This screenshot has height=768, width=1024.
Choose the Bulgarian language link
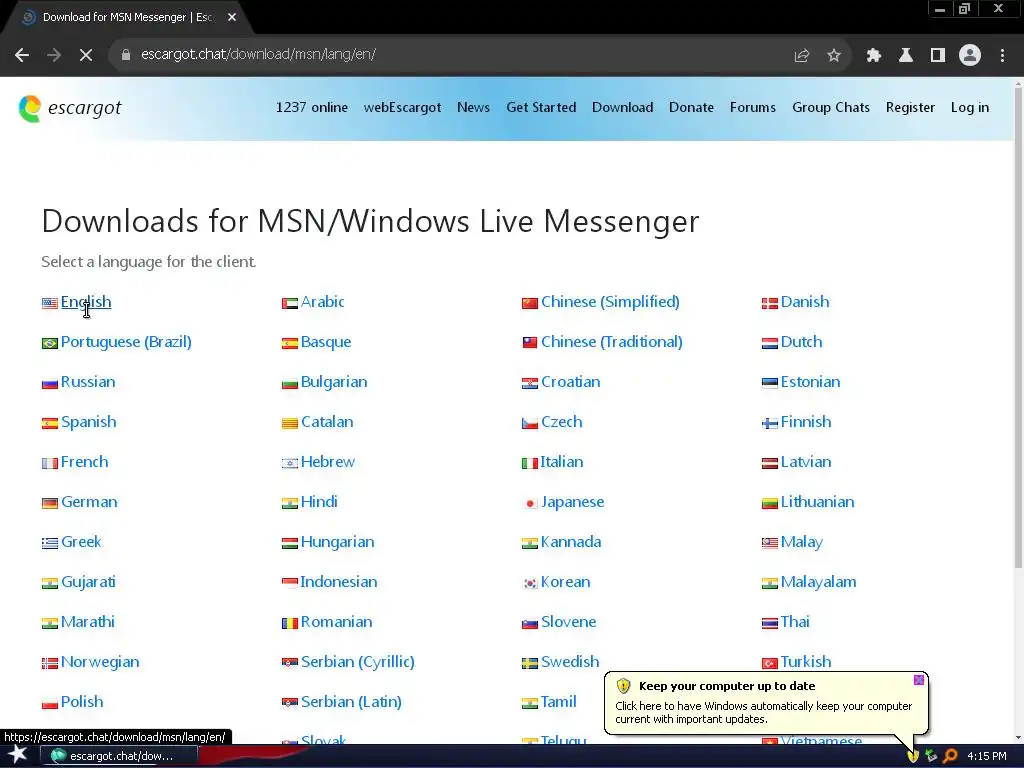click(x=334, y=382)
